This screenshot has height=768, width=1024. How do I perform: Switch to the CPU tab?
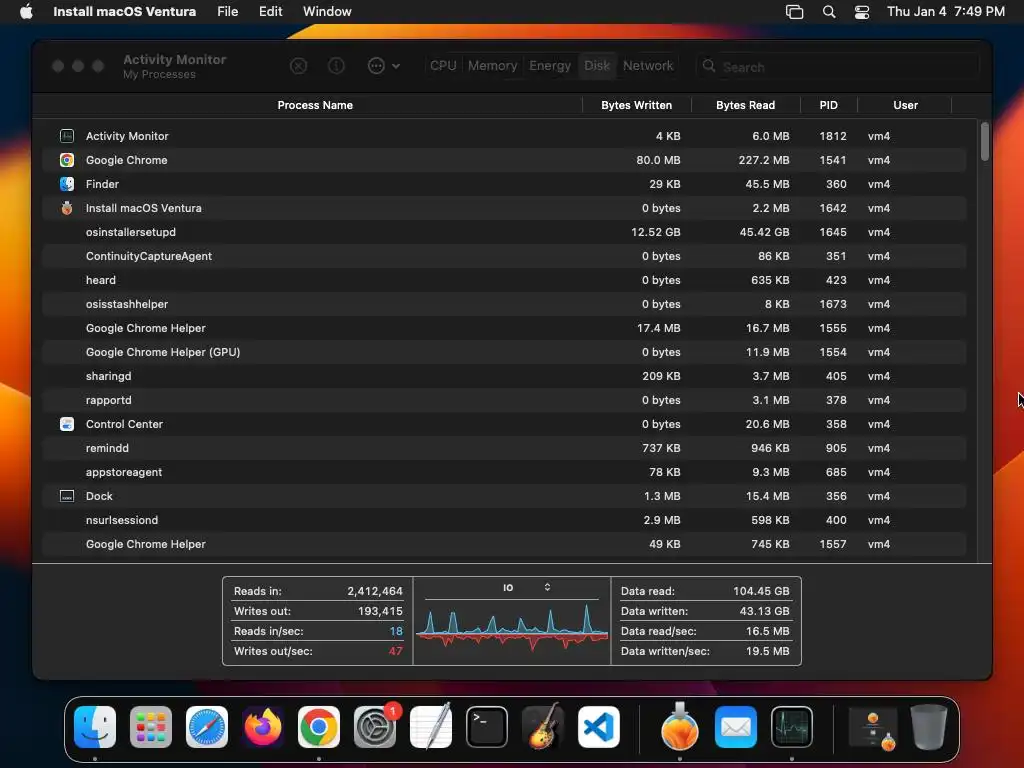click(x=443, y=66)
